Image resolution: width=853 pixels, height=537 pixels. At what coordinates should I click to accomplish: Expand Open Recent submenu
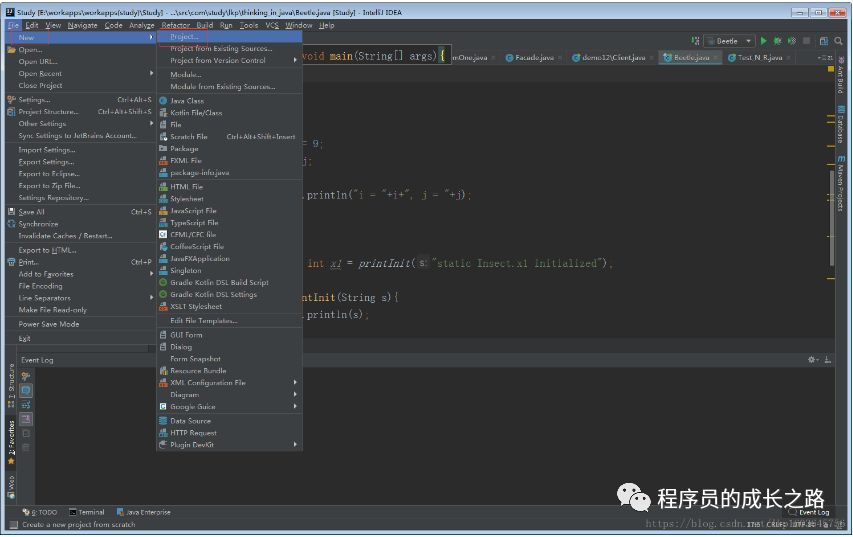click(x=80, y=73)
